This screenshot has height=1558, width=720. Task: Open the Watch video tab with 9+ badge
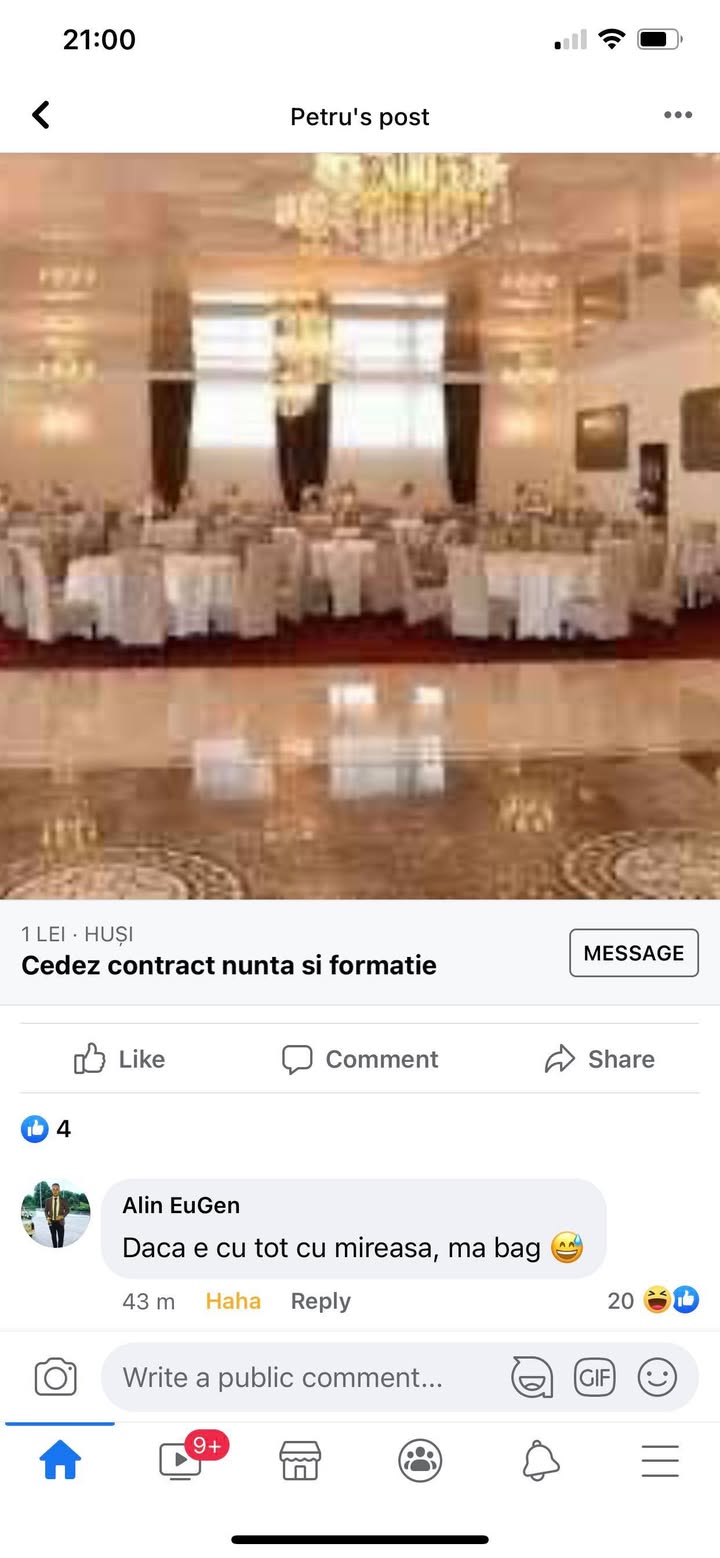tap(181, 1461)
